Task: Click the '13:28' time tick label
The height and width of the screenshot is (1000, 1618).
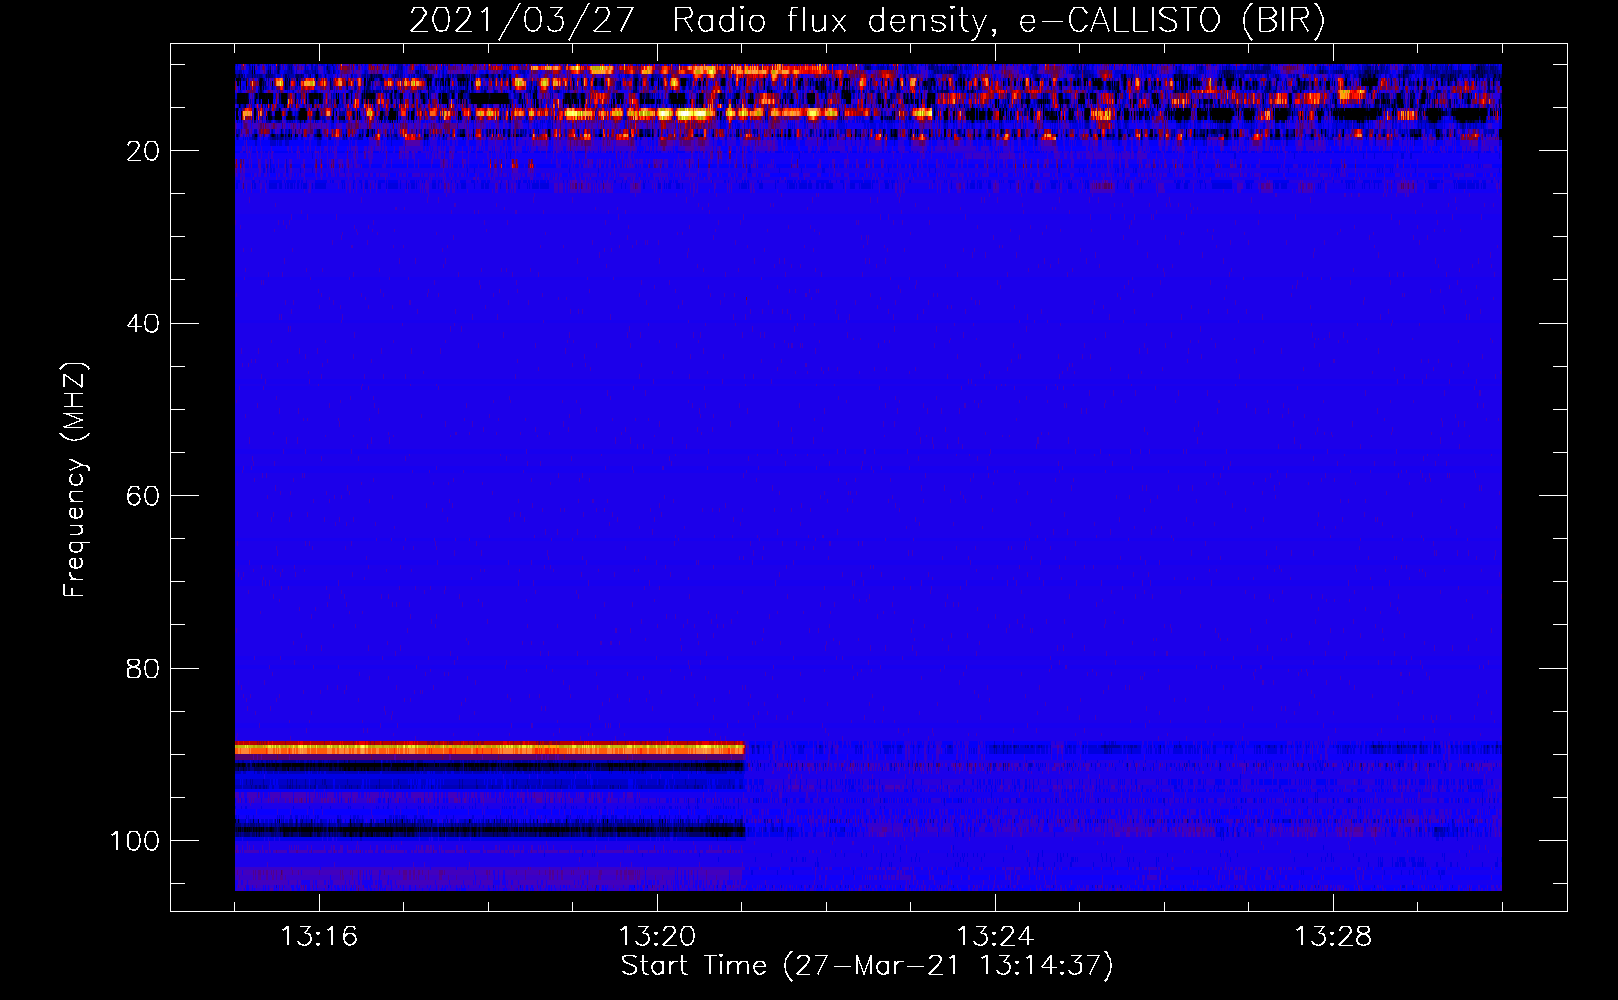Action: 1333,937
